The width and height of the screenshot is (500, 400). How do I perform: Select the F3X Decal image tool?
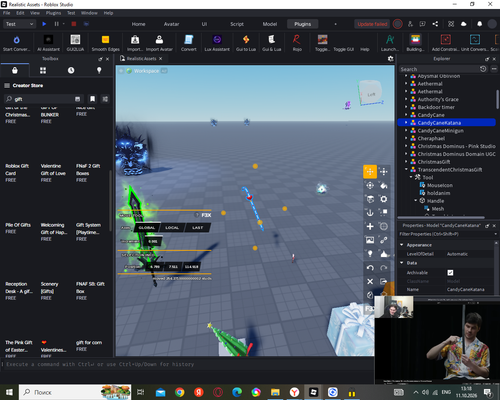(370, 240)
